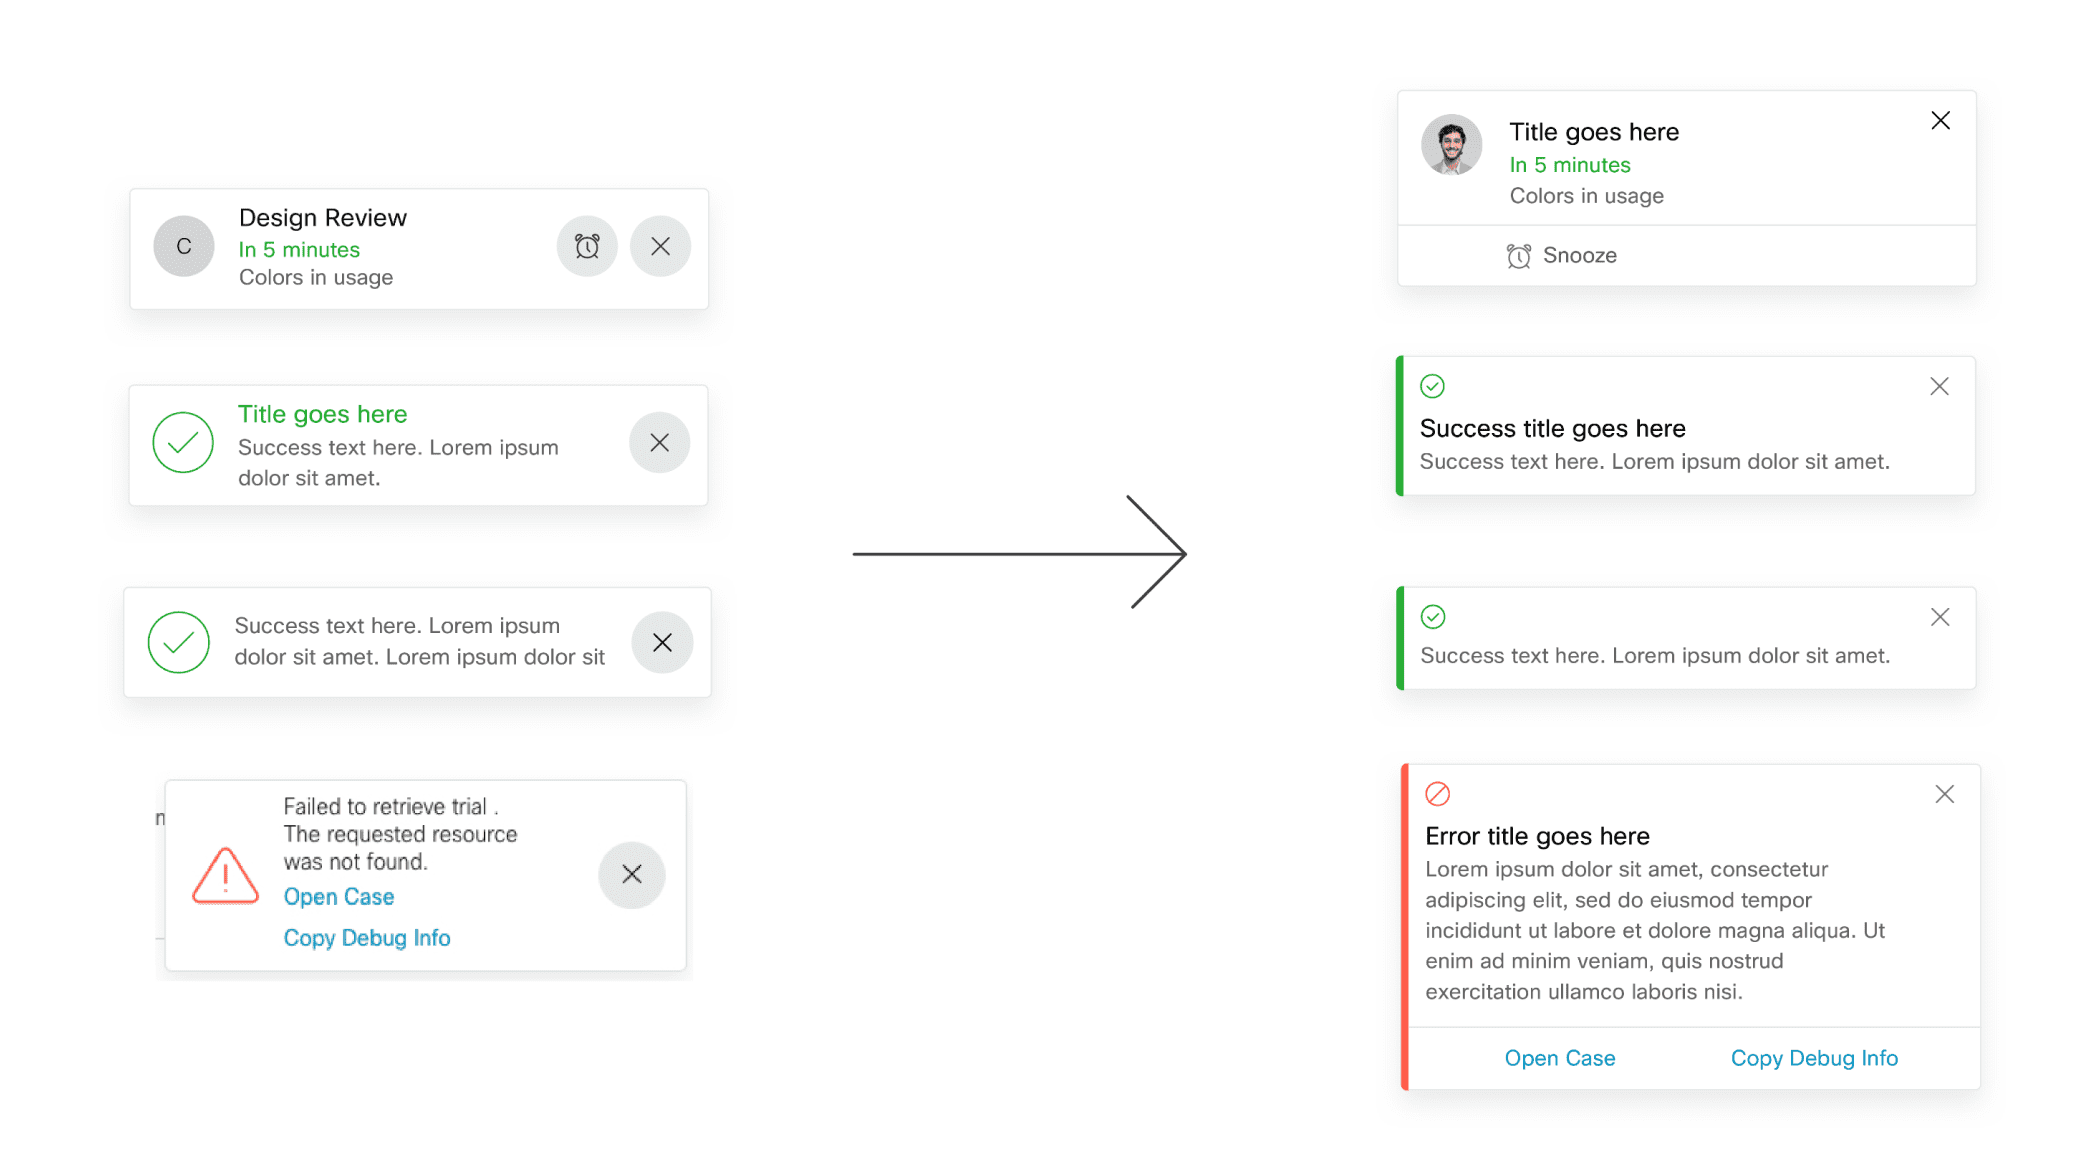
Task: Dismiss the 'Error title goes here' toast
Action: [x=1945, y=794]
